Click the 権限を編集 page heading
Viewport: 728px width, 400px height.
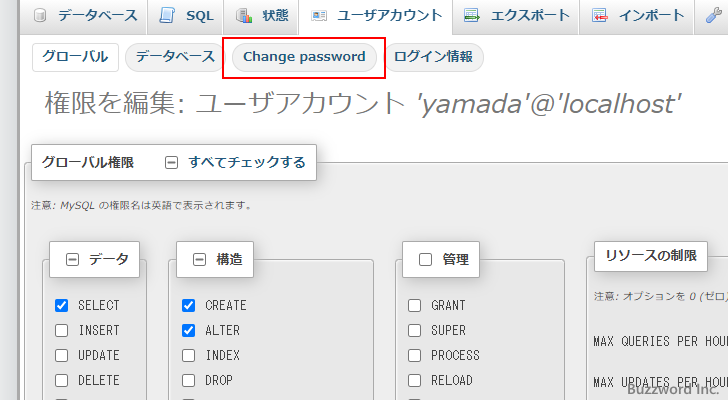point(363,103)
